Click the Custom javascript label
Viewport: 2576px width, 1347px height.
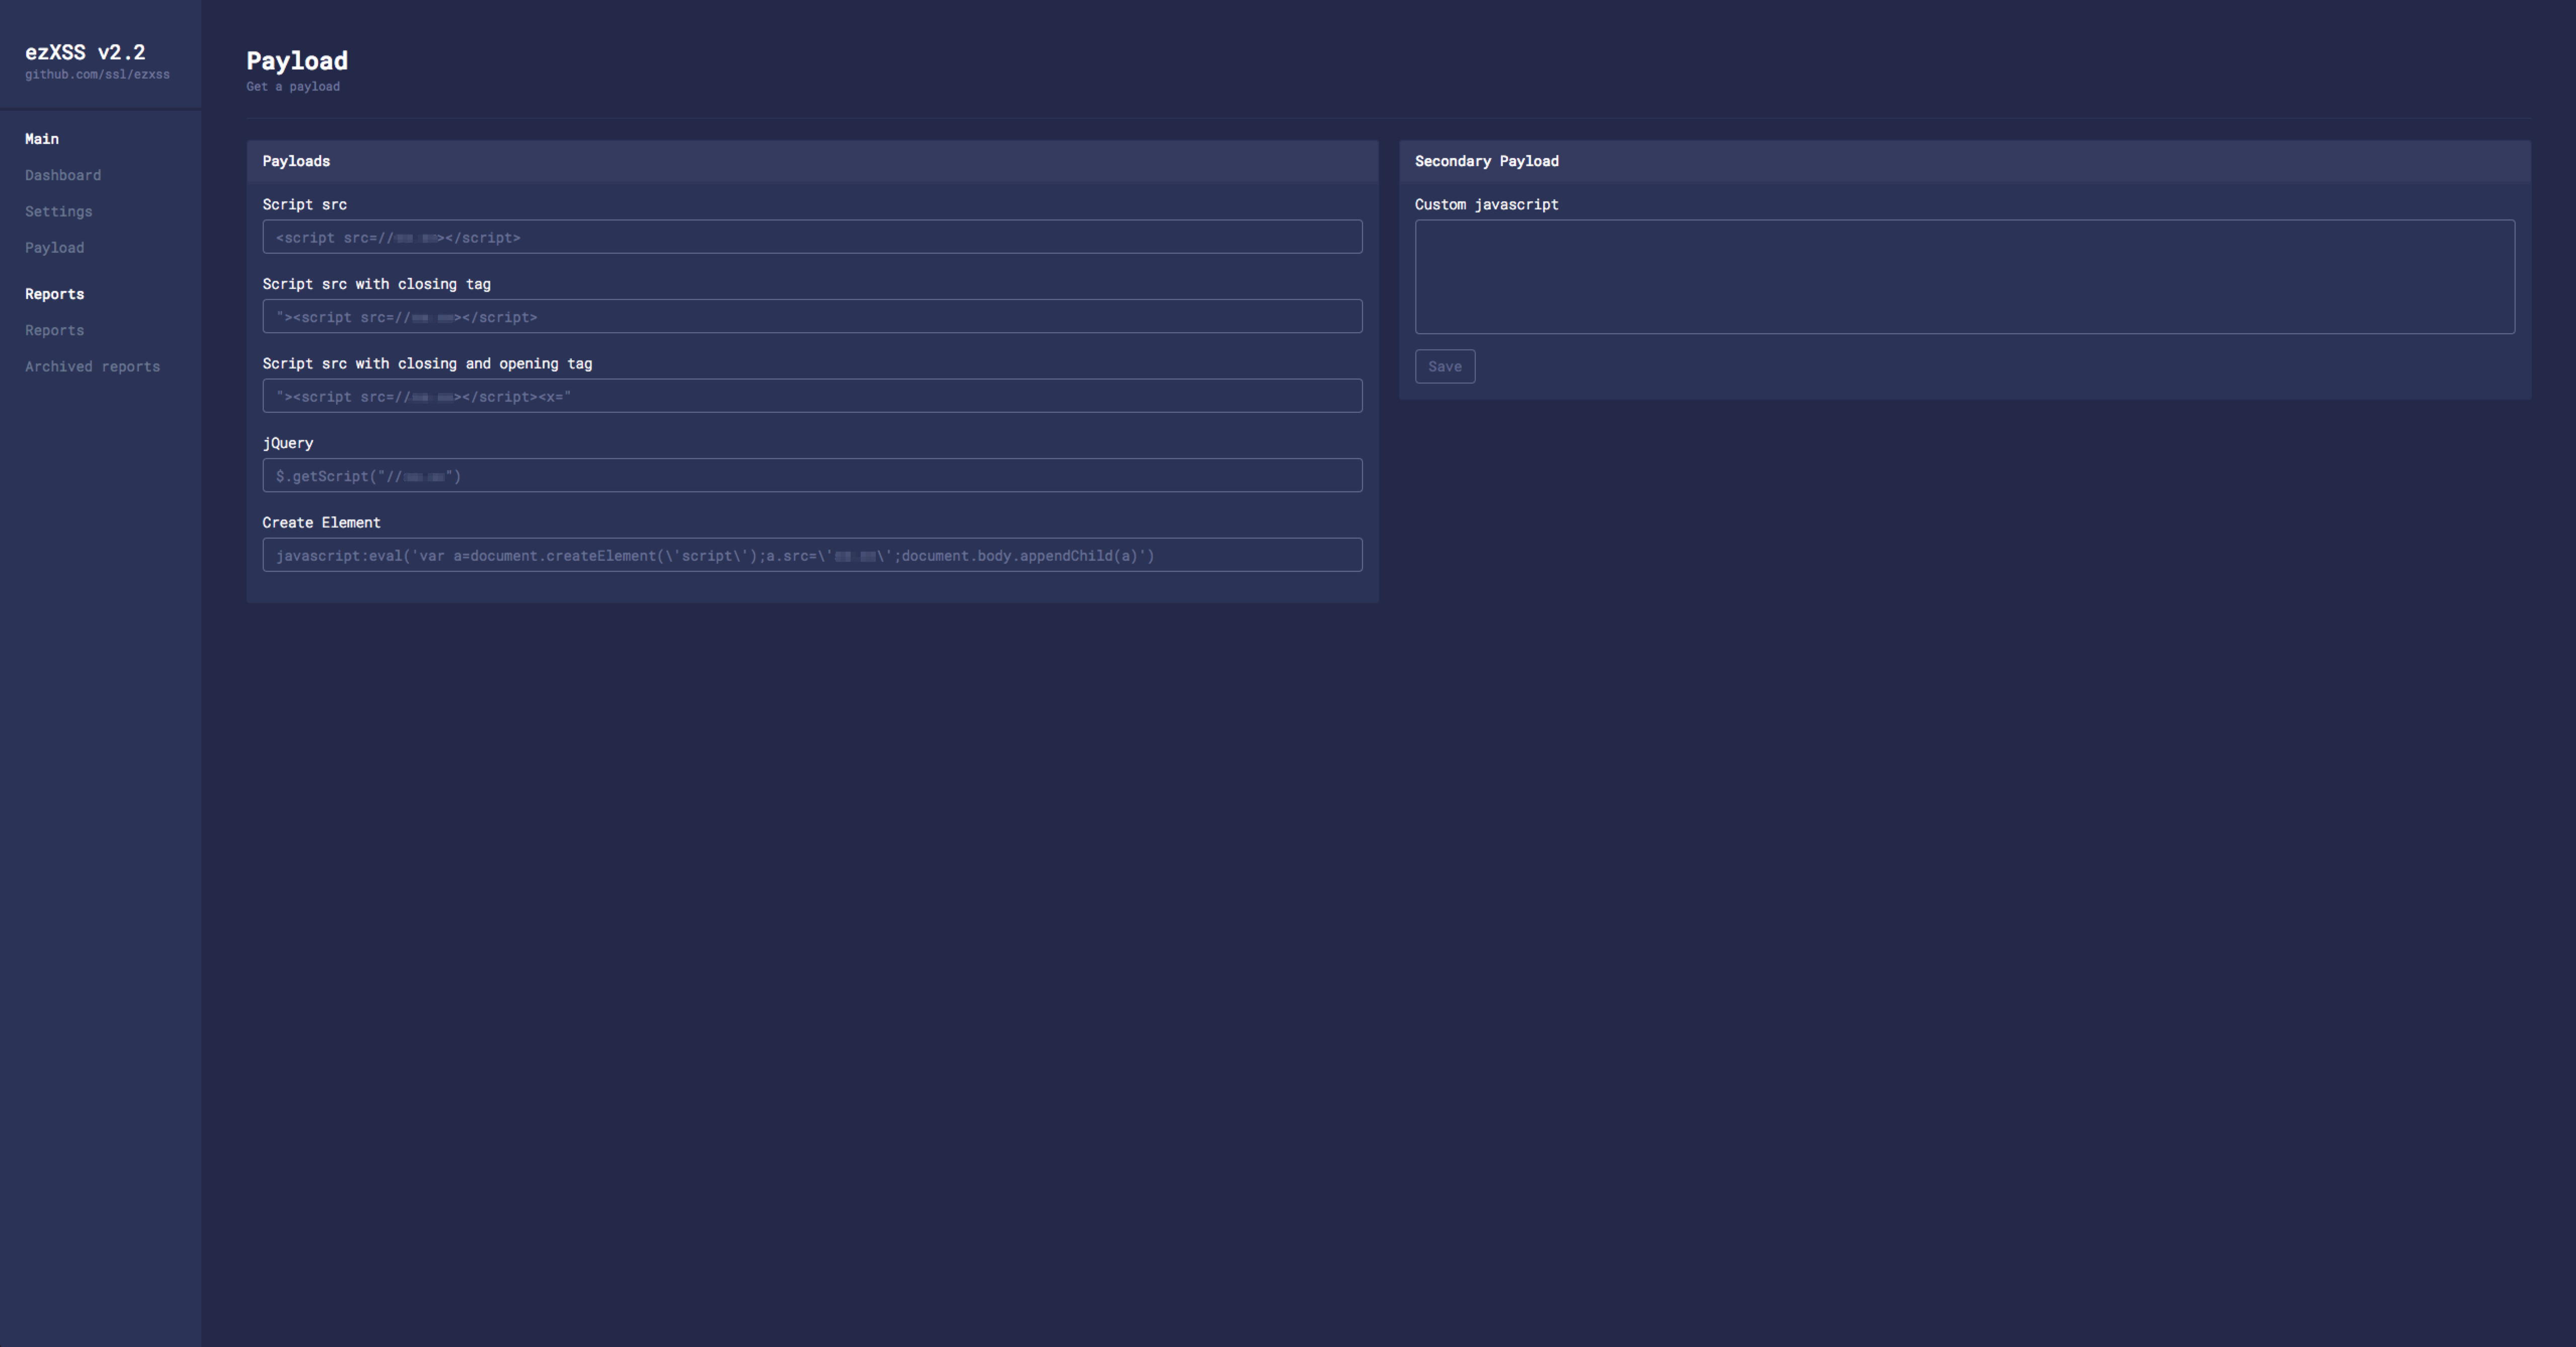tap(1485, 205)
